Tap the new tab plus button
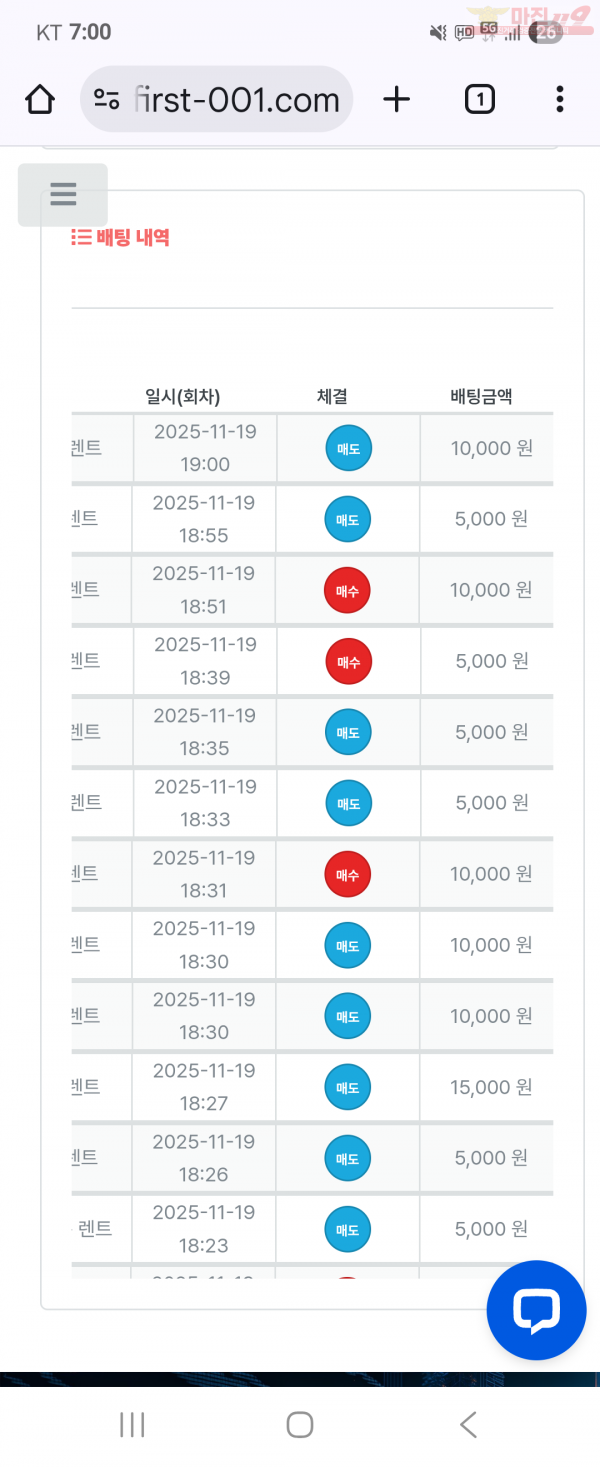The width and height of the screenshot is (600, 1467). pos(397,99)
